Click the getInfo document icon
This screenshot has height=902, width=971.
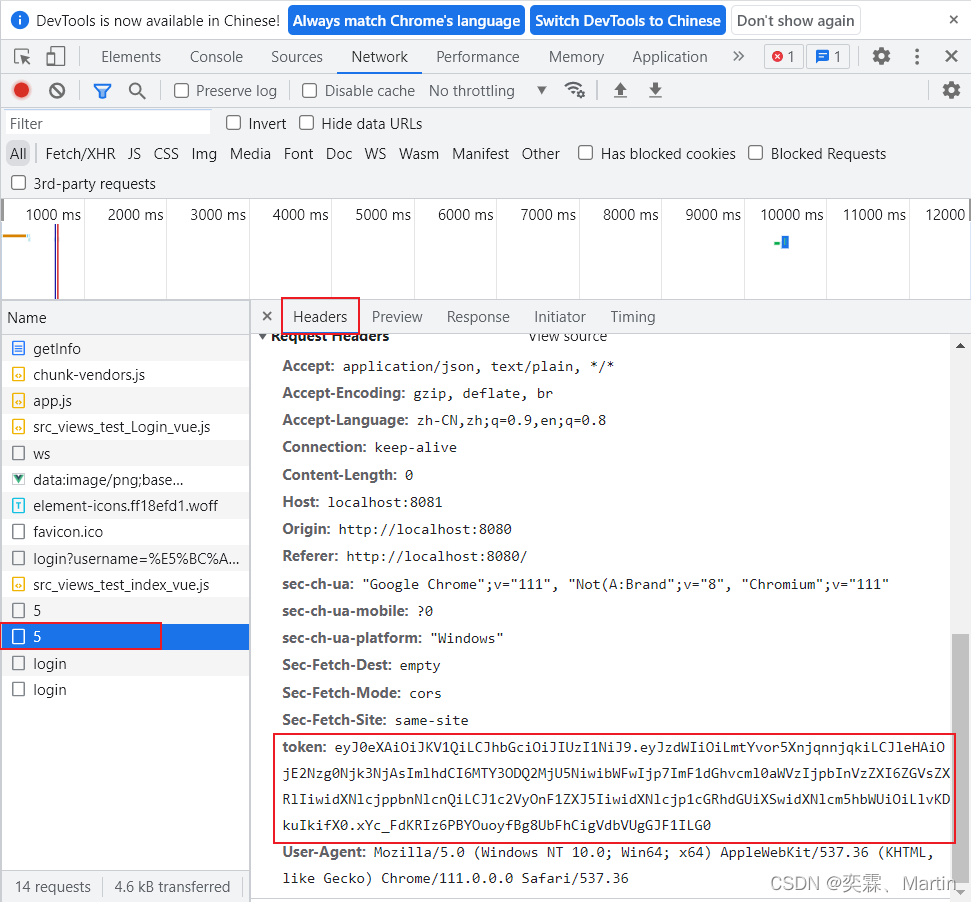coord(19,349)
